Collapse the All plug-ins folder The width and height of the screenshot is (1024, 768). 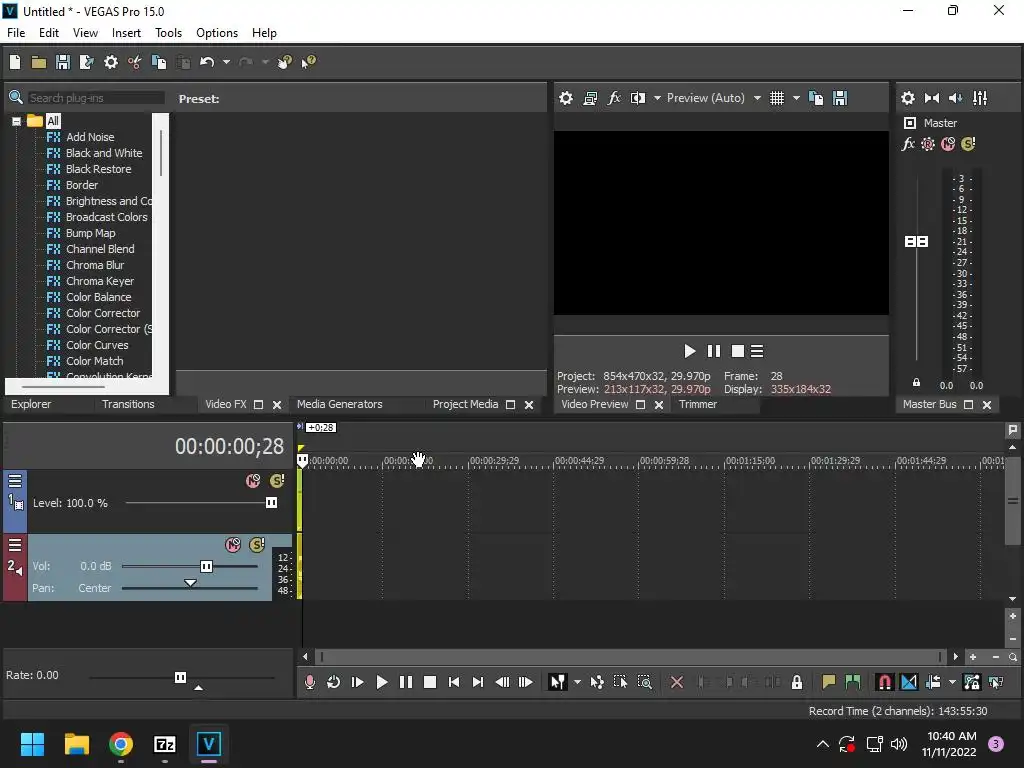click(16, 121)
